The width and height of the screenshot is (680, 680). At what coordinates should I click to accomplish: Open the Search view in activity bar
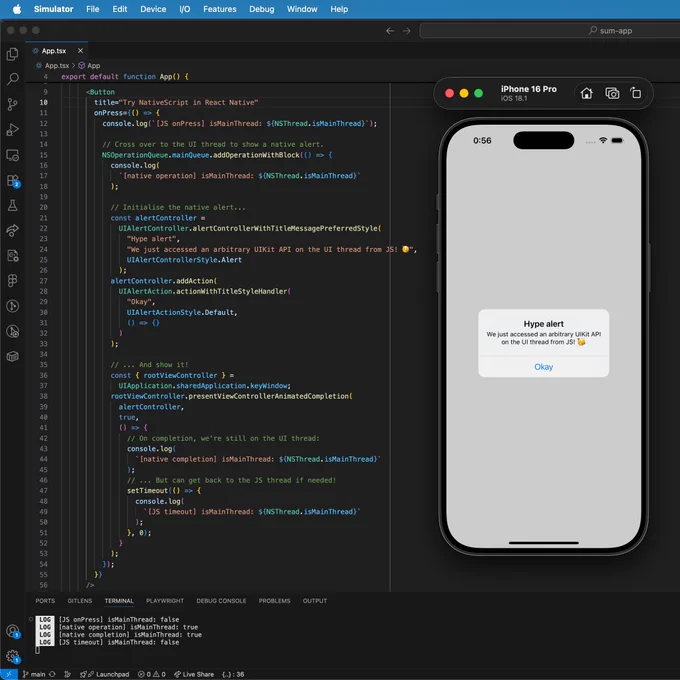click(x=13, y=79)
